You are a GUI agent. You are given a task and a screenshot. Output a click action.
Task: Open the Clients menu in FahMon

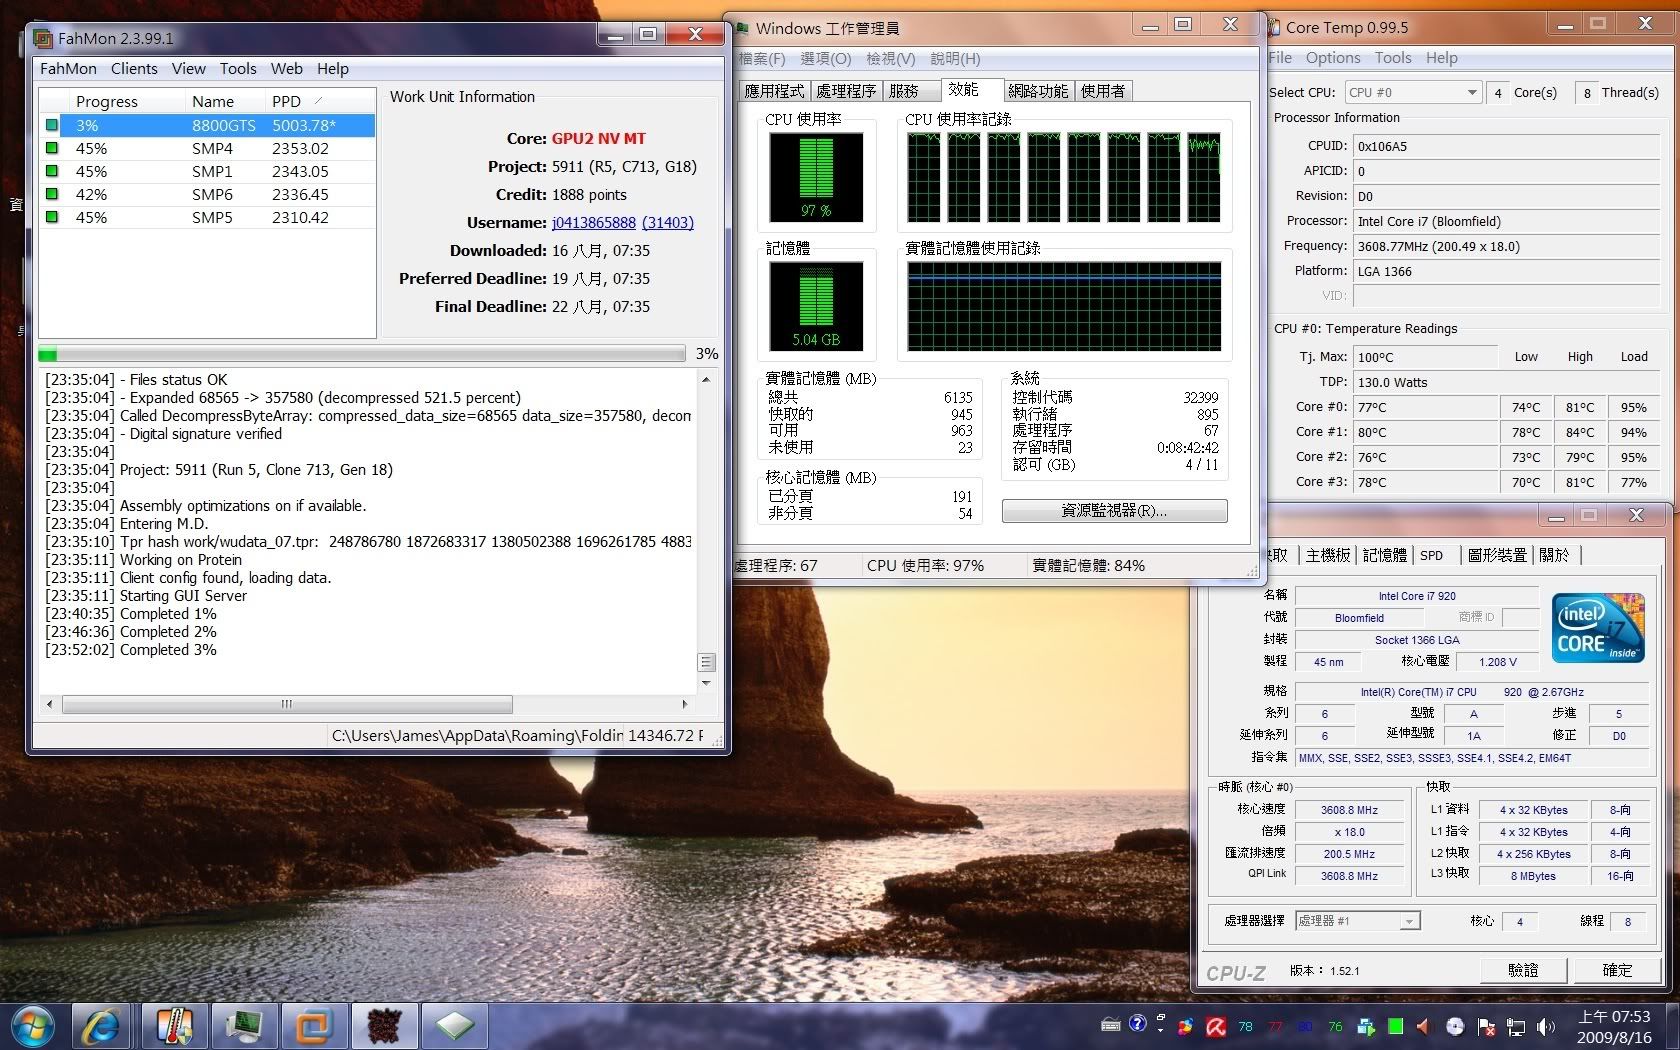click(x=134, y=68)
